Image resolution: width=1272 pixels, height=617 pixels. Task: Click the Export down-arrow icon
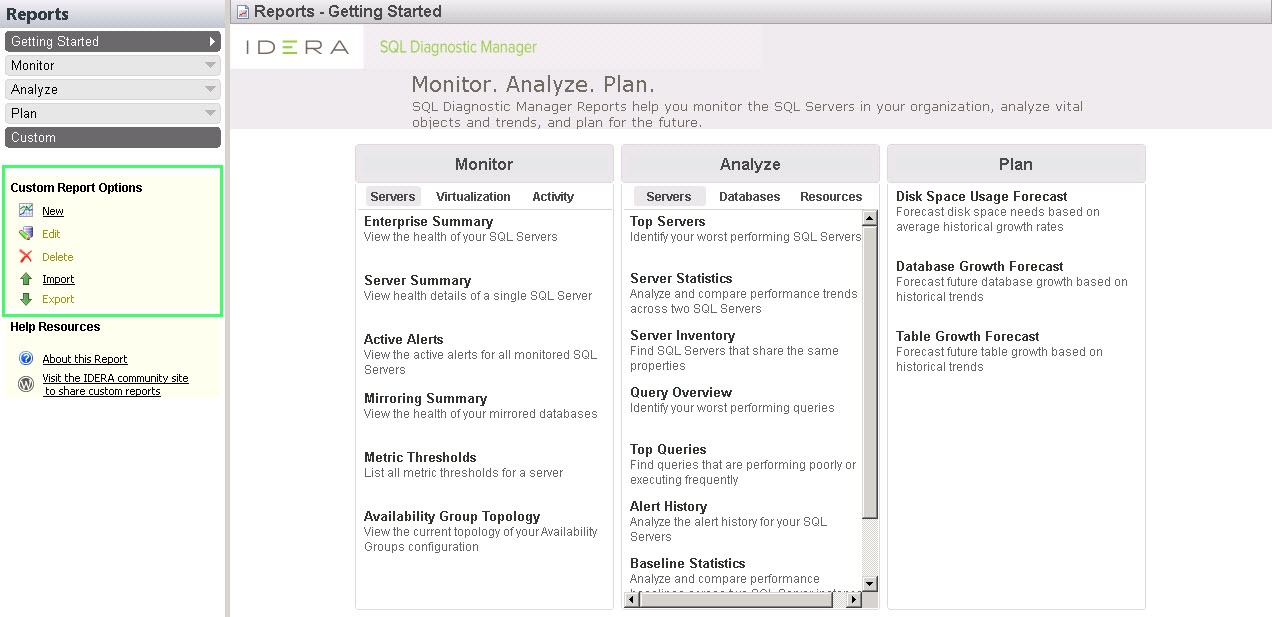[26, 299]
